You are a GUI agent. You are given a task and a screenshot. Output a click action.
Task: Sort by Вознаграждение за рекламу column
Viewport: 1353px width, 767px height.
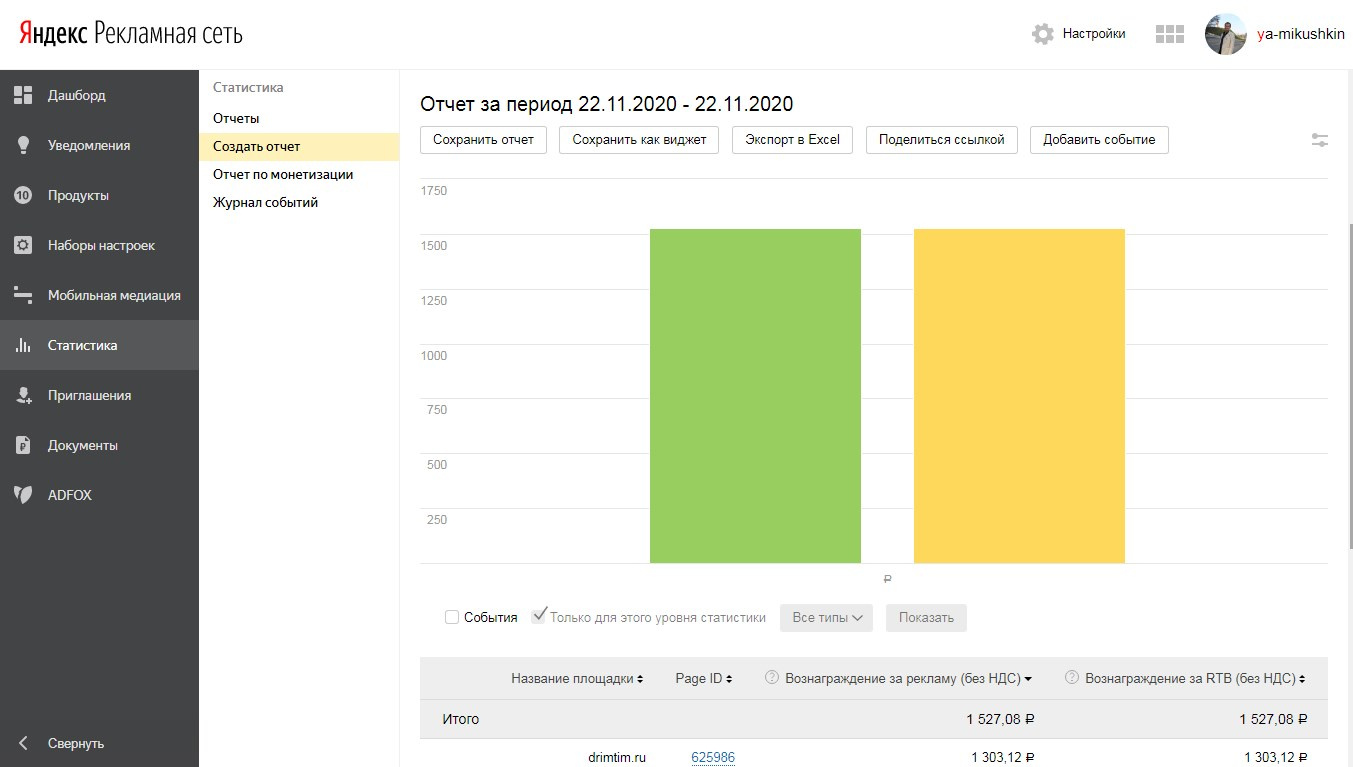(x=908, y=678)
